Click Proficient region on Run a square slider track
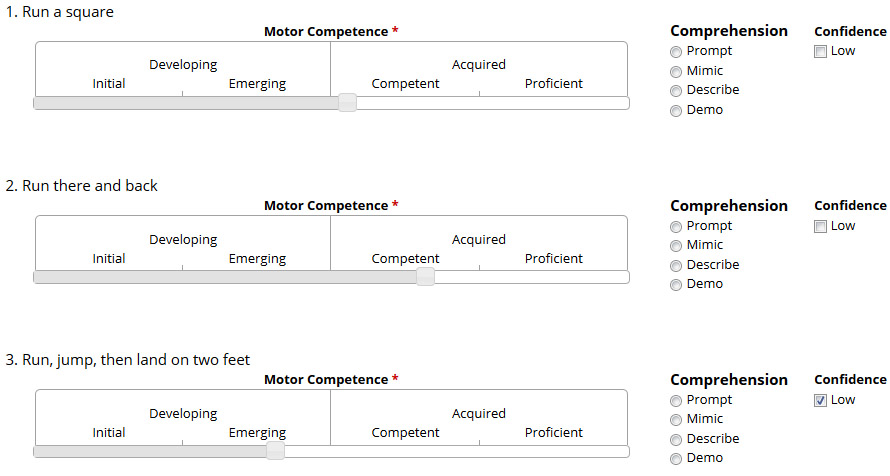The image size is (890, 476). tap(554, 103)
